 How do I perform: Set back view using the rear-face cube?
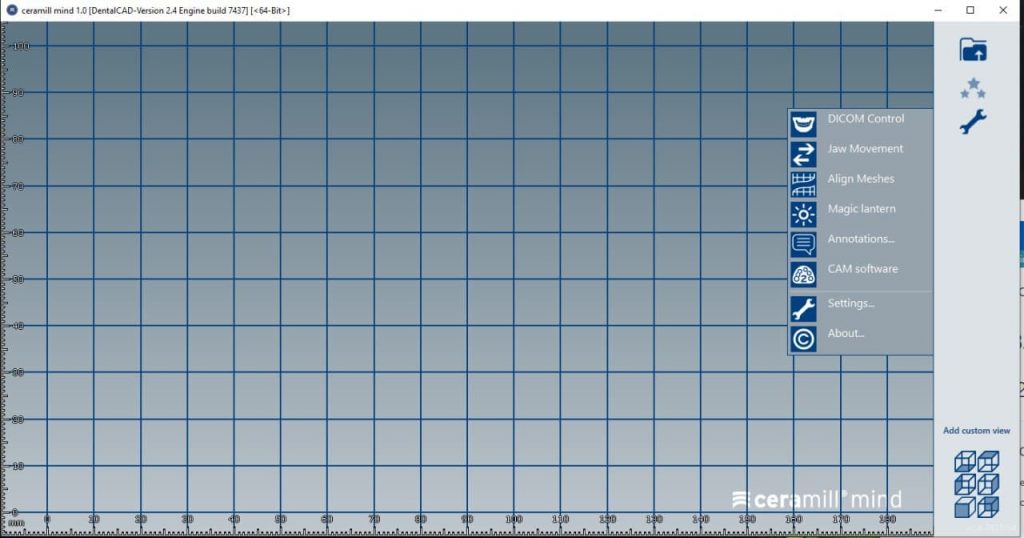pyautogui.click(x=988, y=508)
